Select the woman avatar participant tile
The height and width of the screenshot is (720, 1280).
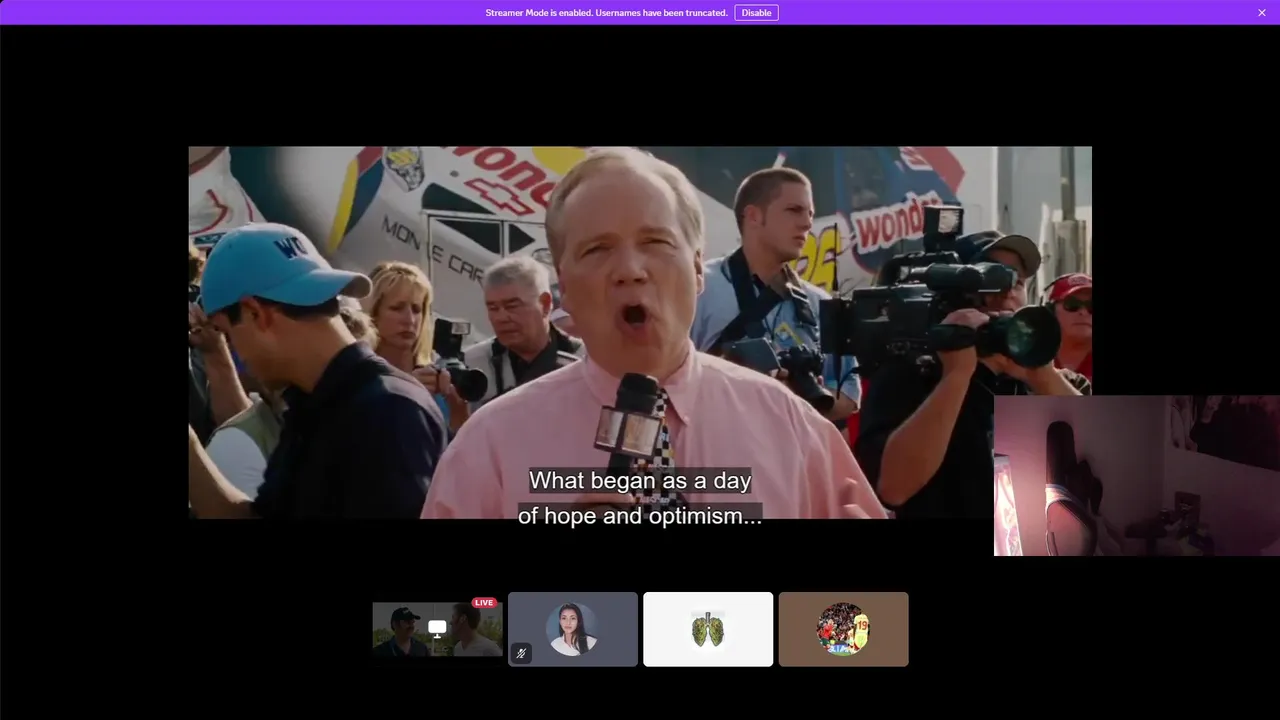(x=573, y=629)
